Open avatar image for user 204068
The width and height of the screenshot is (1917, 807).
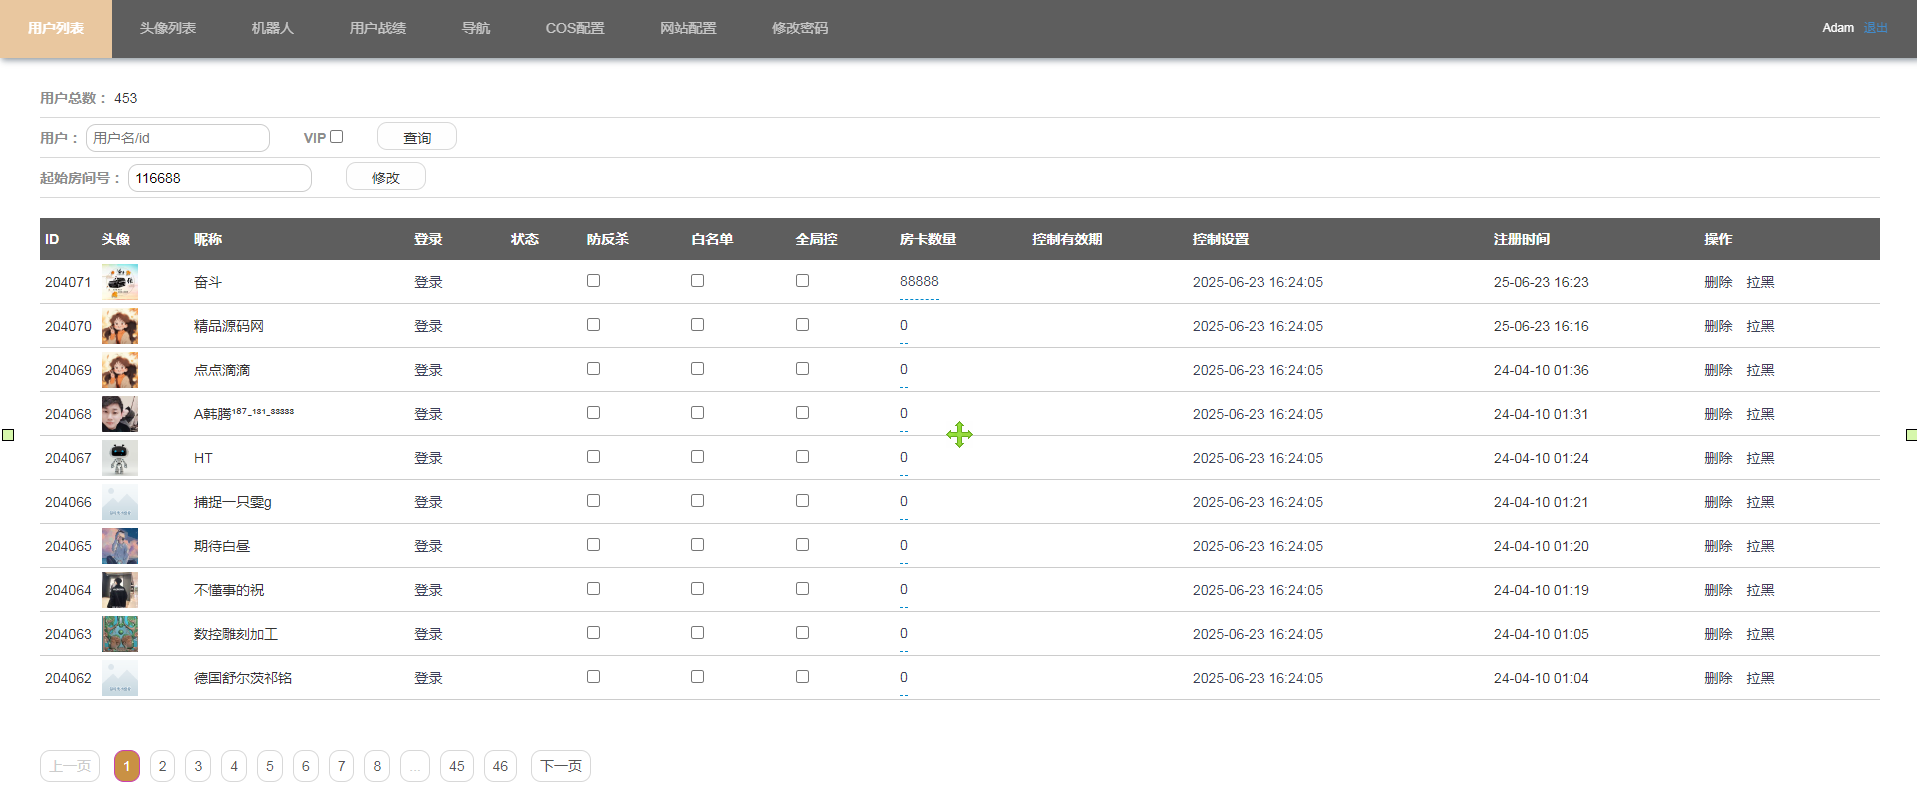(x=119, y=414)
